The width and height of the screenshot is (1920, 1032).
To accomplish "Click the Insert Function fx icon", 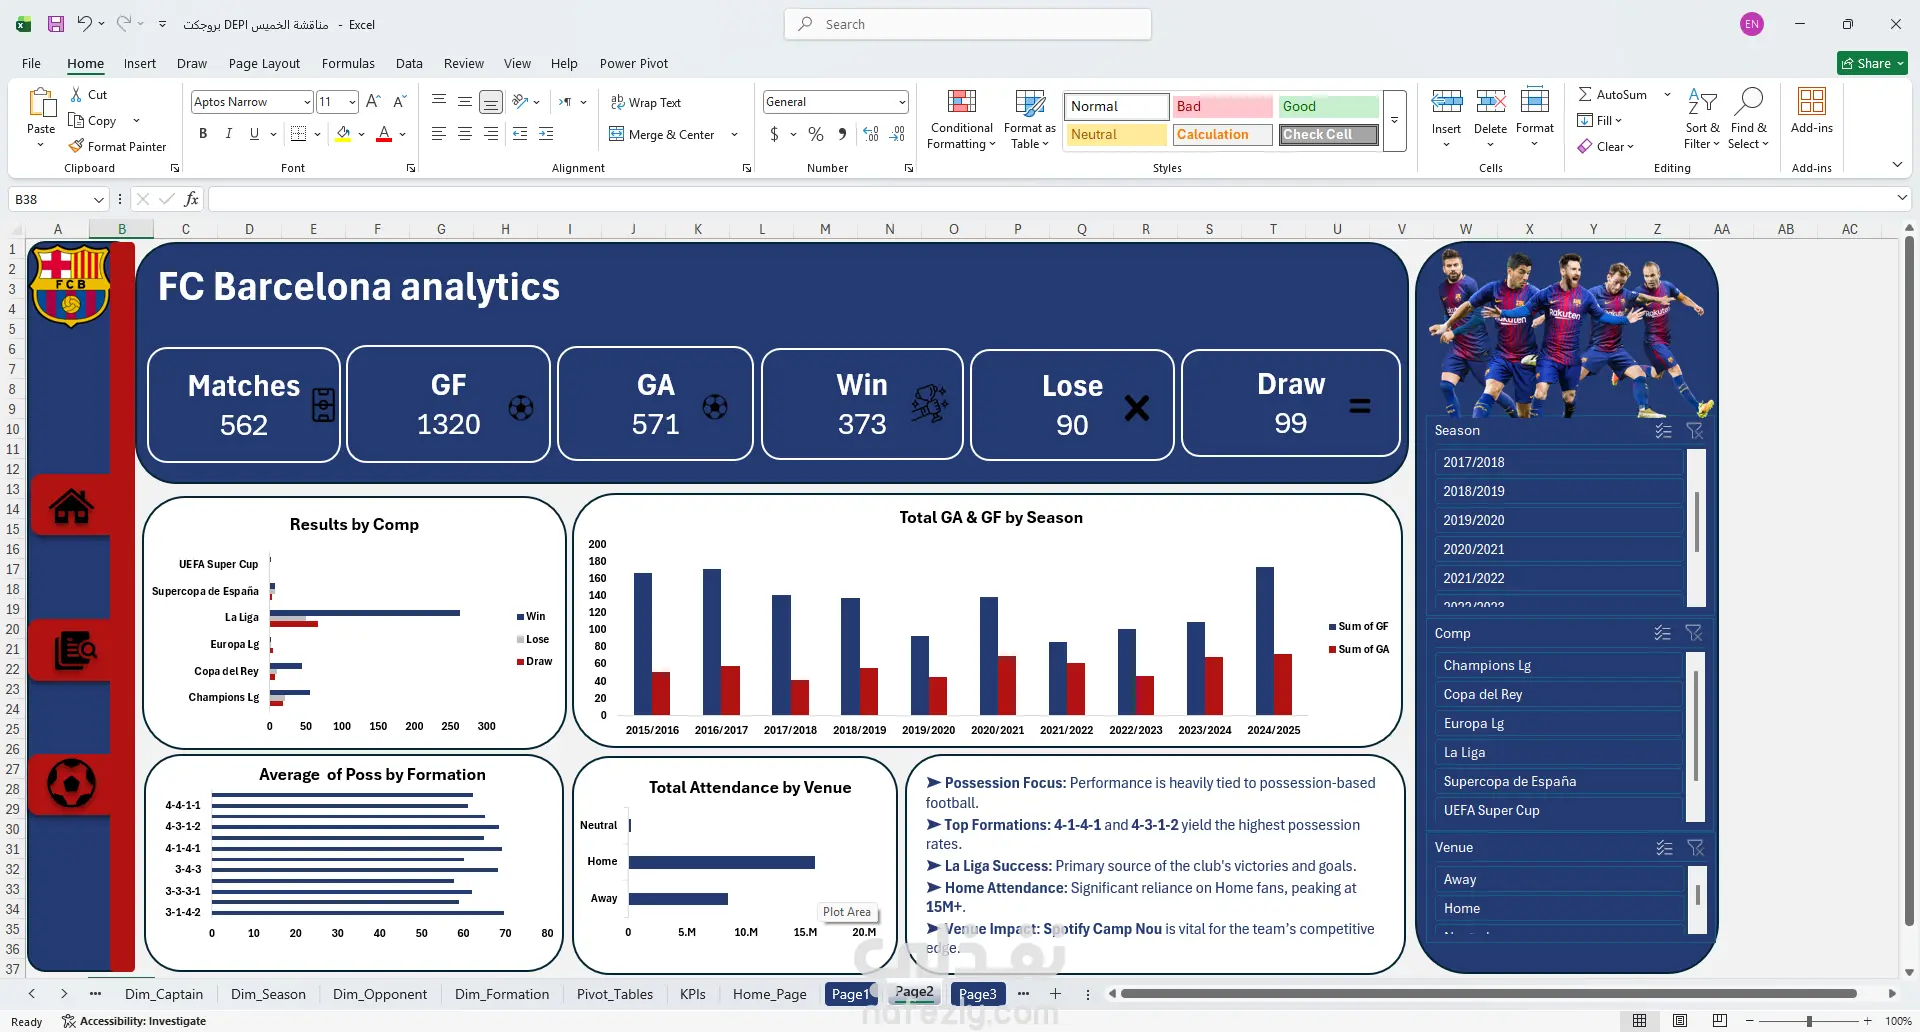I will click(x=191, y=199).
